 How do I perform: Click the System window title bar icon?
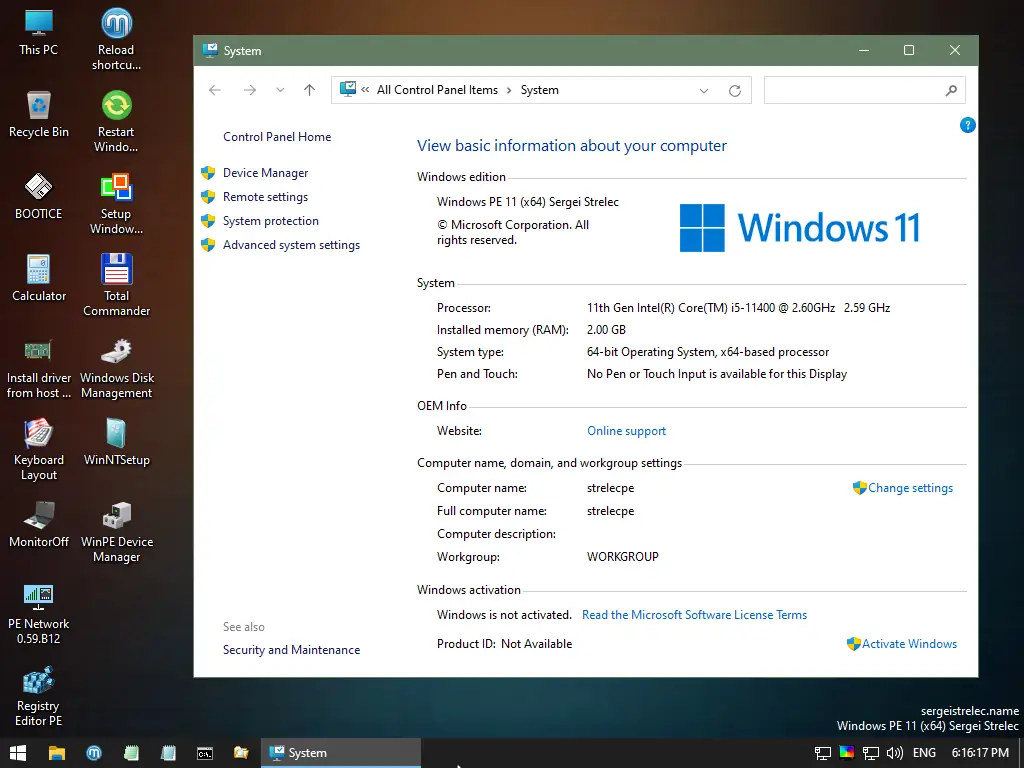pyautogui.click(x=210, y=50)
